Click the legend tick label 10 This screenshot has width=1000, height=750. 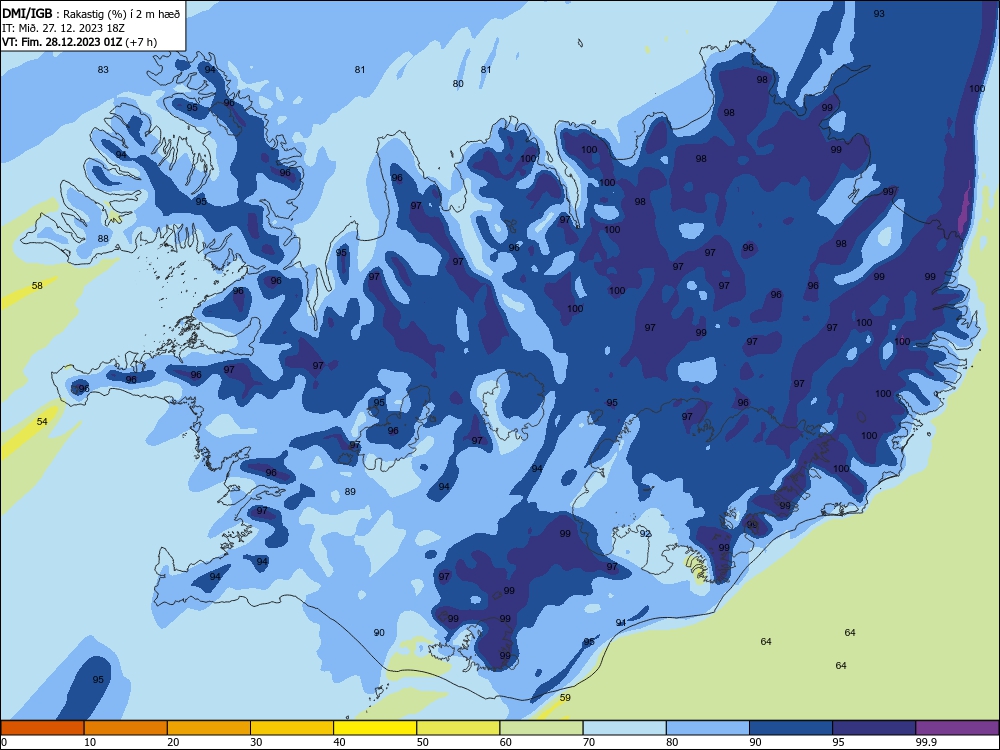click(90, 742)
